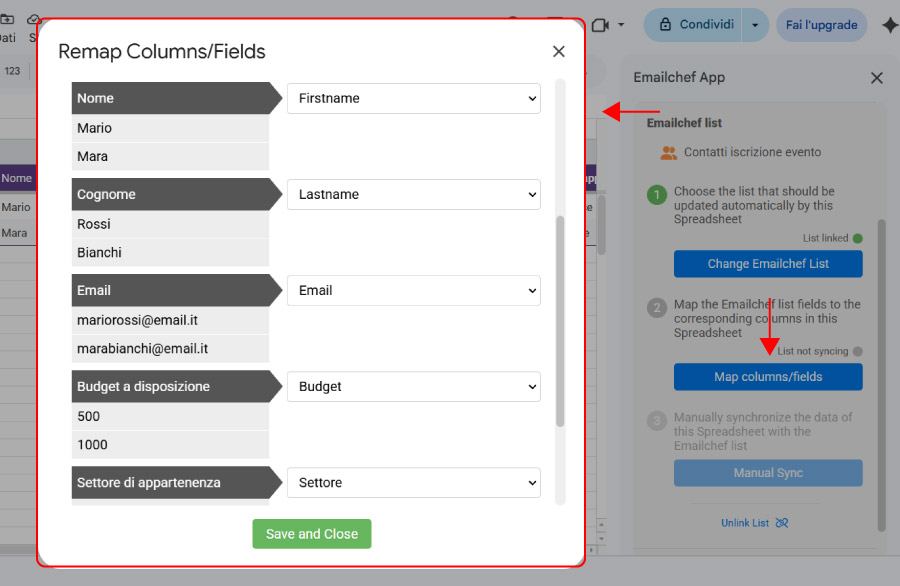The width and height of the screenshot is (900, 586).
Task: Click the Gemini sparkle icon
Action: click(889, 26)
